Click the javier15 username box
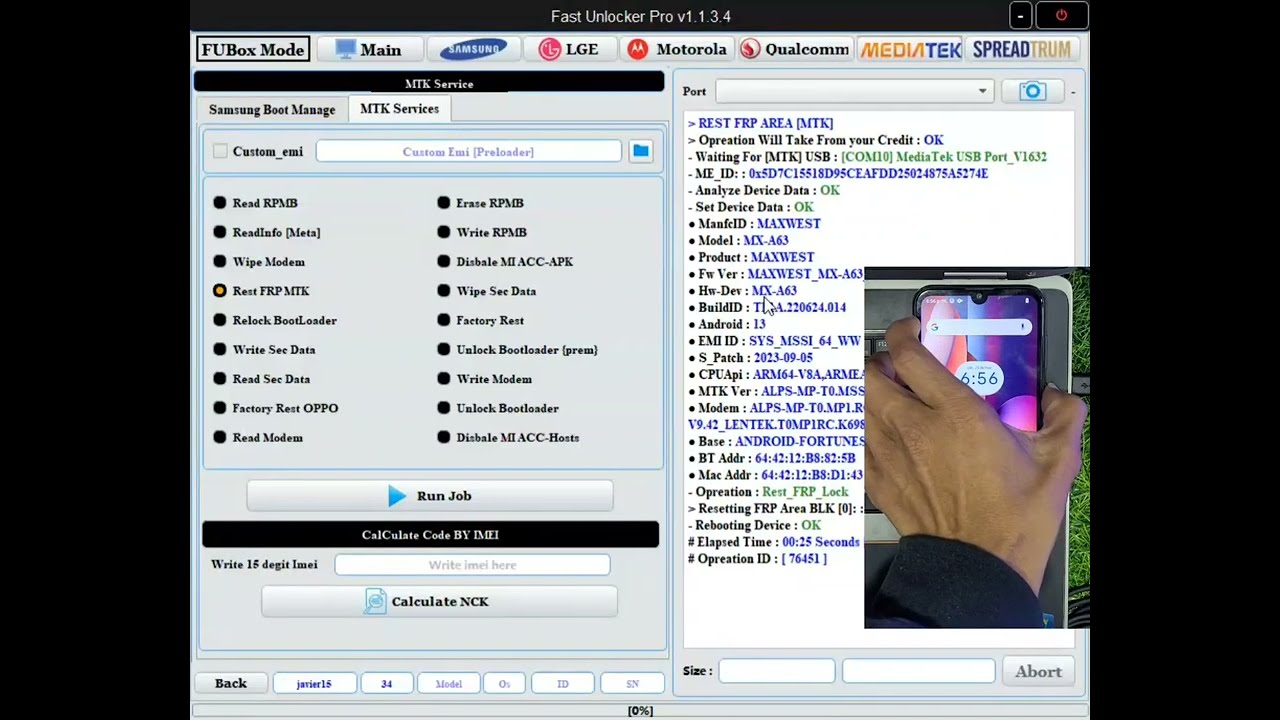1280x720 pixels. pyautogui.click(x=313, y=684)
